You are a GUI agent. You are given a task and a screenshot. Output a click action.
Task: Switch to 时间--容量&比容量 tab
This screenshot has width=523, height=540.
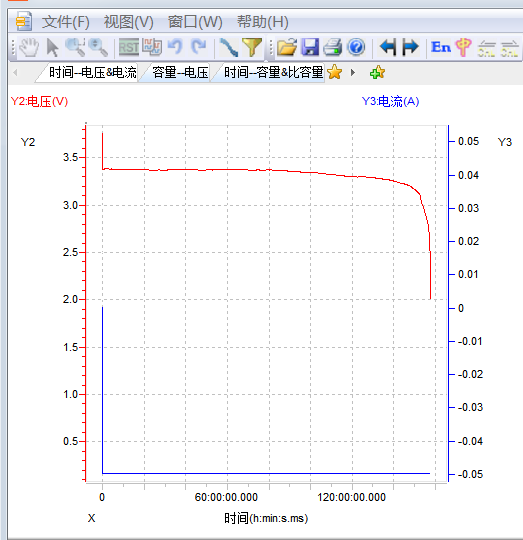coord(273,73)
